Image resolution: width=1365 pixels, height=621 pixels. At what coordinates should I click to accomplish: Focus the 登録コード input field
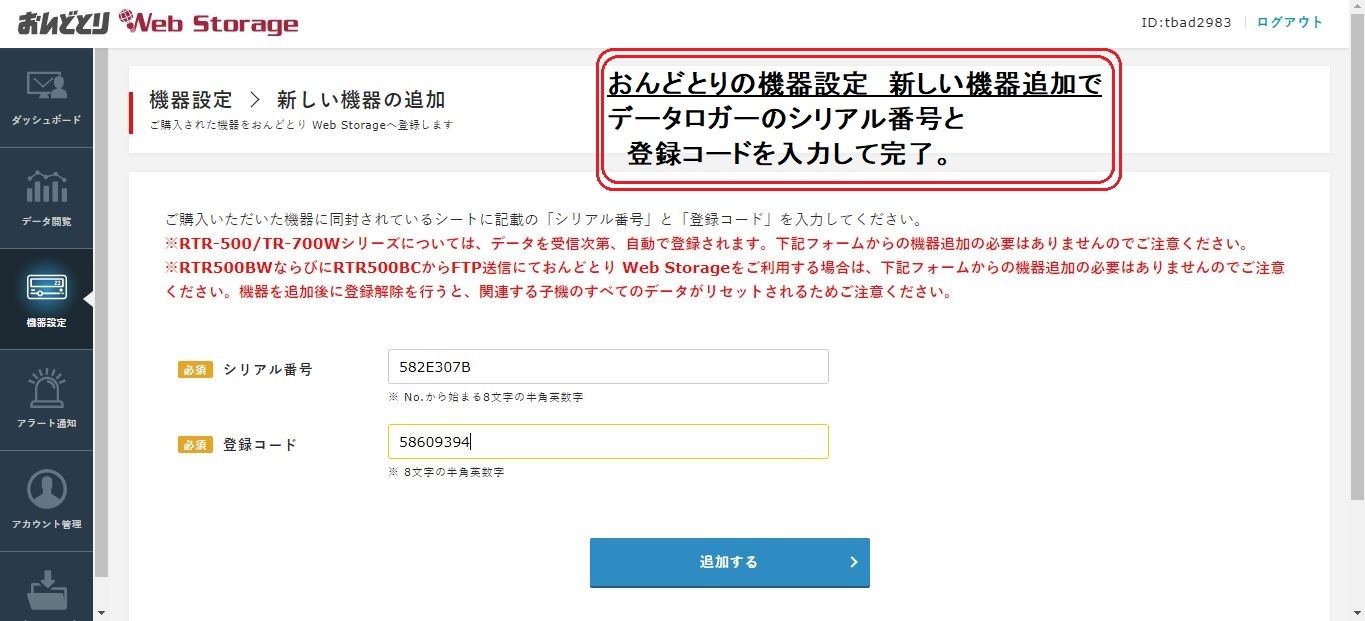point(608,441)
